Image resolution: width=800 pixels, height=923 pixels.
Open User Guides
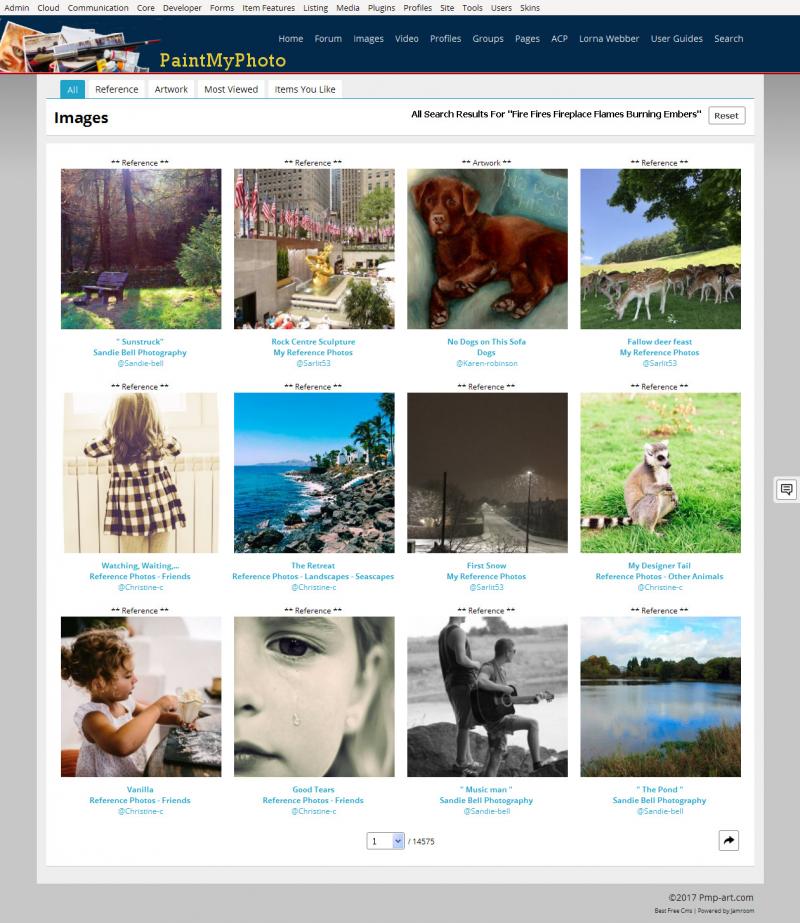click(676, 38)
